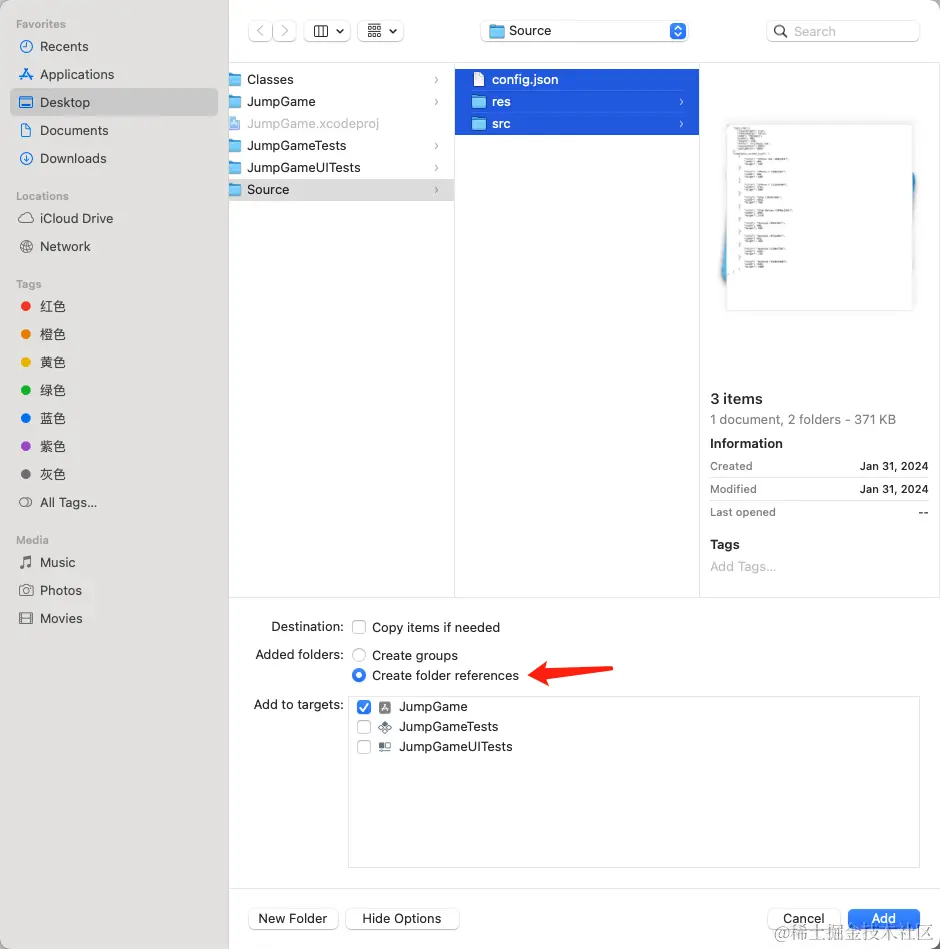Expand the src folder chevron

[682, 124]
